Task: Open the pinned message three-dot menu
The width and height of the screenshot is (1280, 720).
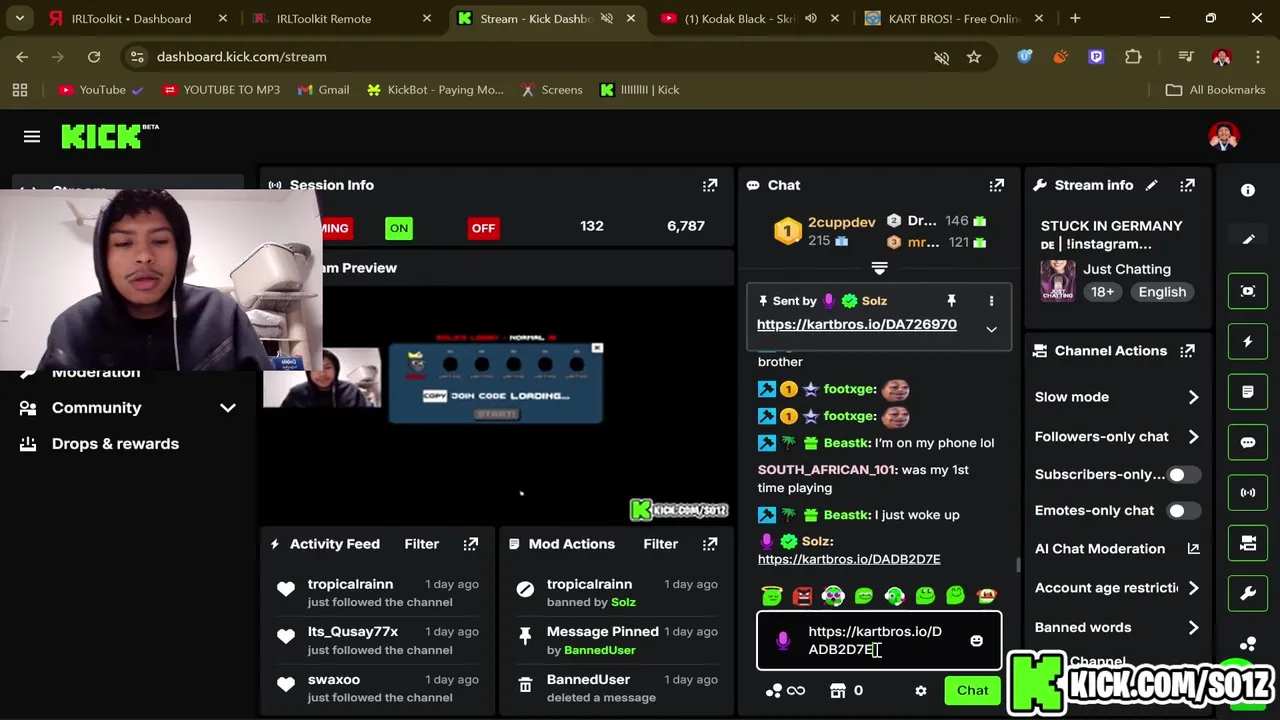Action: pyautogui.click(x=991, y=301)
